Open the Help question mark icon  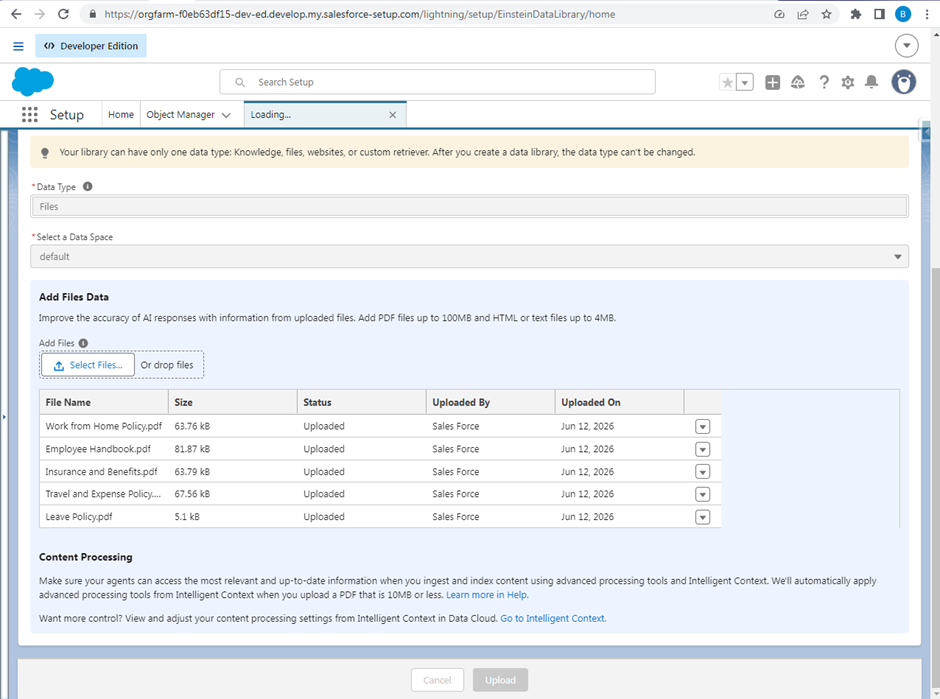[x=824, y=83]
